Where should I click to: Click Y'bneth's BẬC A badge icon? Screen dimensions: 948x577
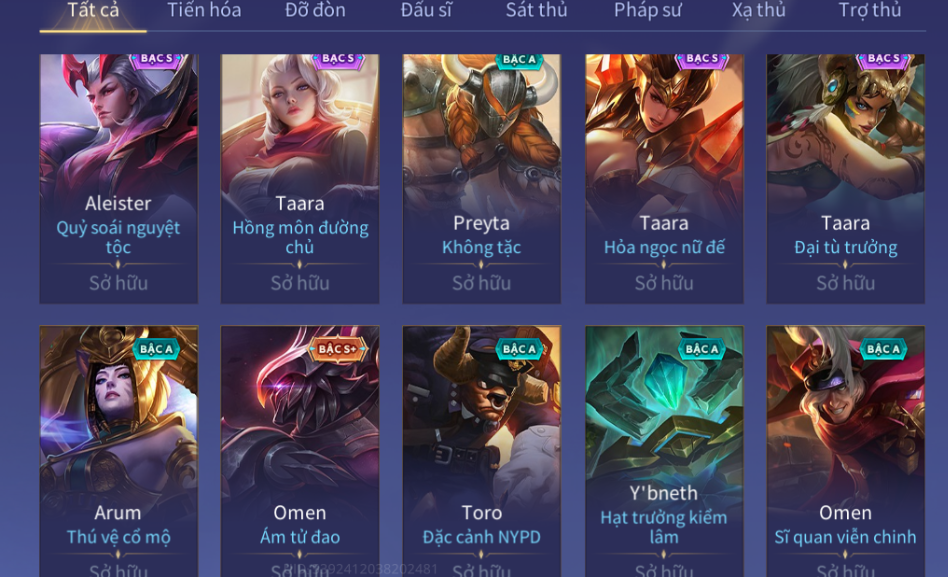tap(701, 349)
